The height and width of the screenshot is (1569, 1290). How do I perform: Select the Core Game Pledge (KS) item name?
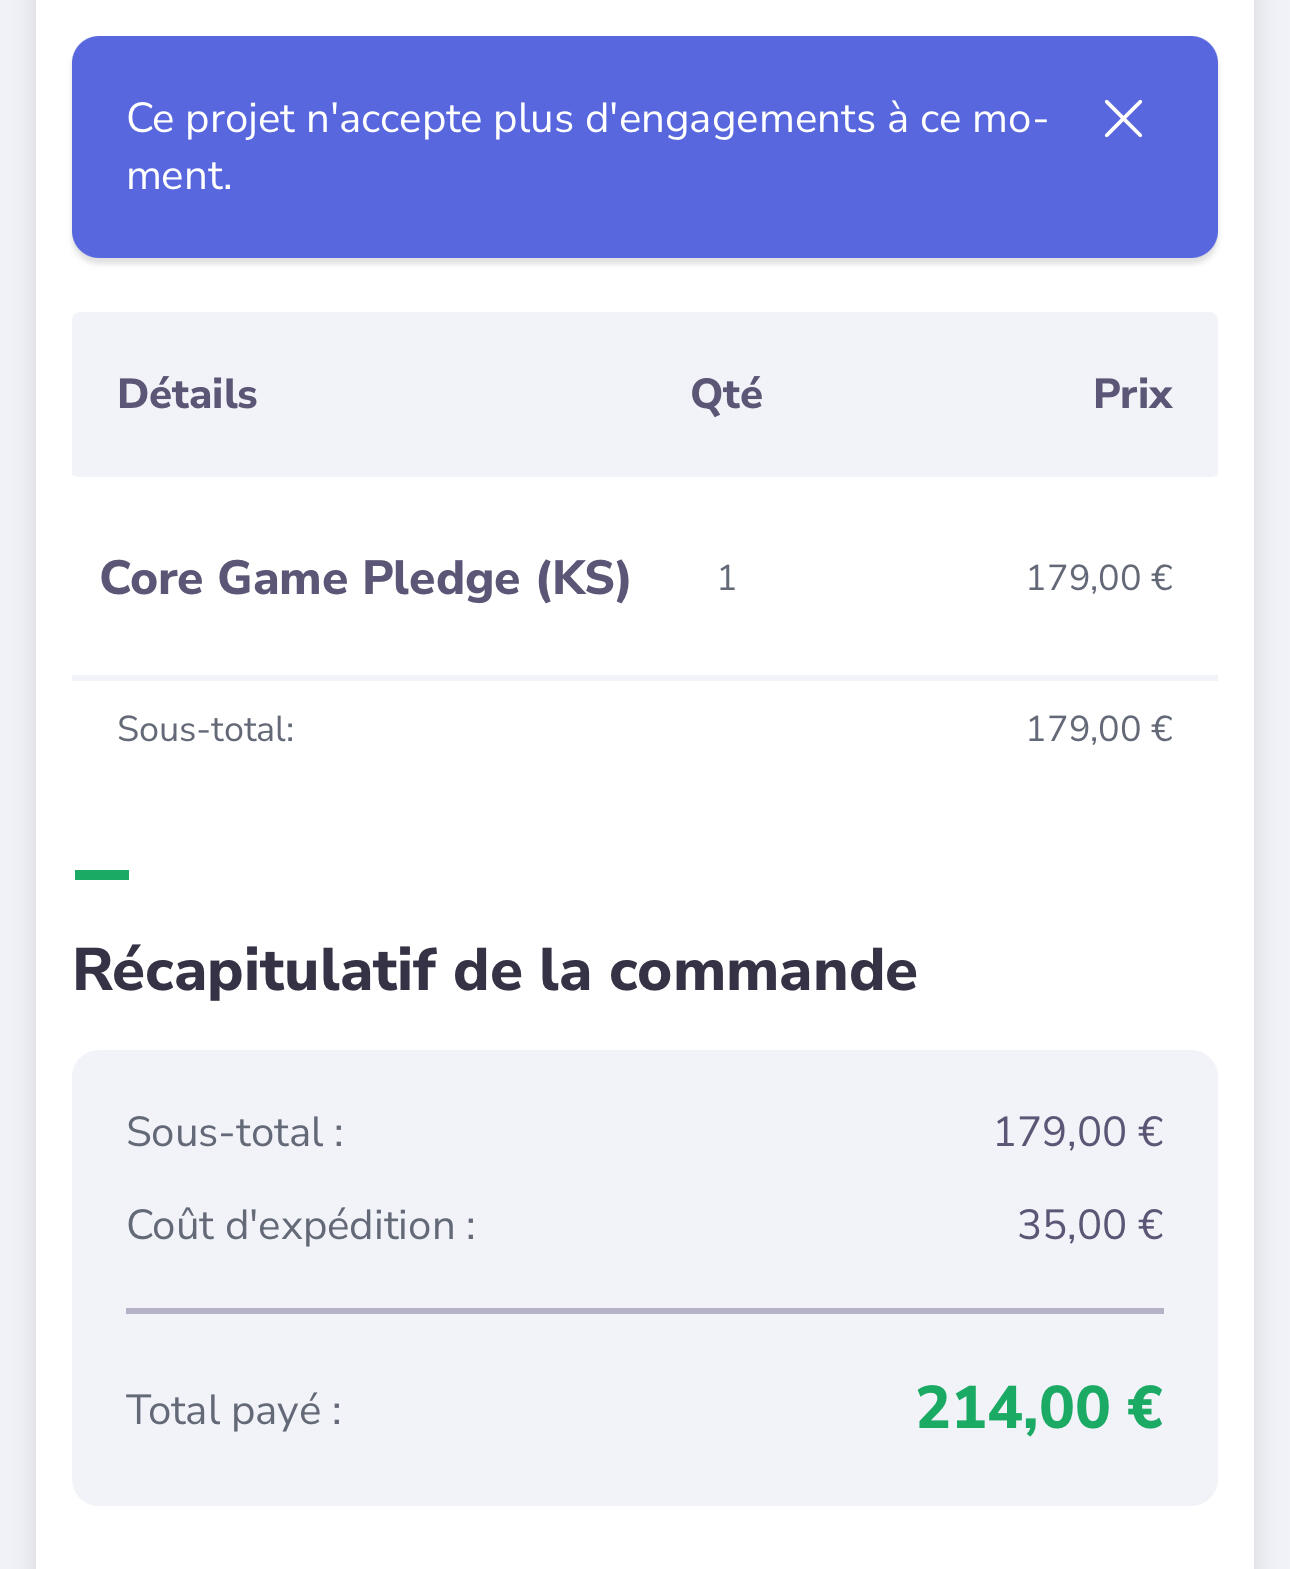365,578
